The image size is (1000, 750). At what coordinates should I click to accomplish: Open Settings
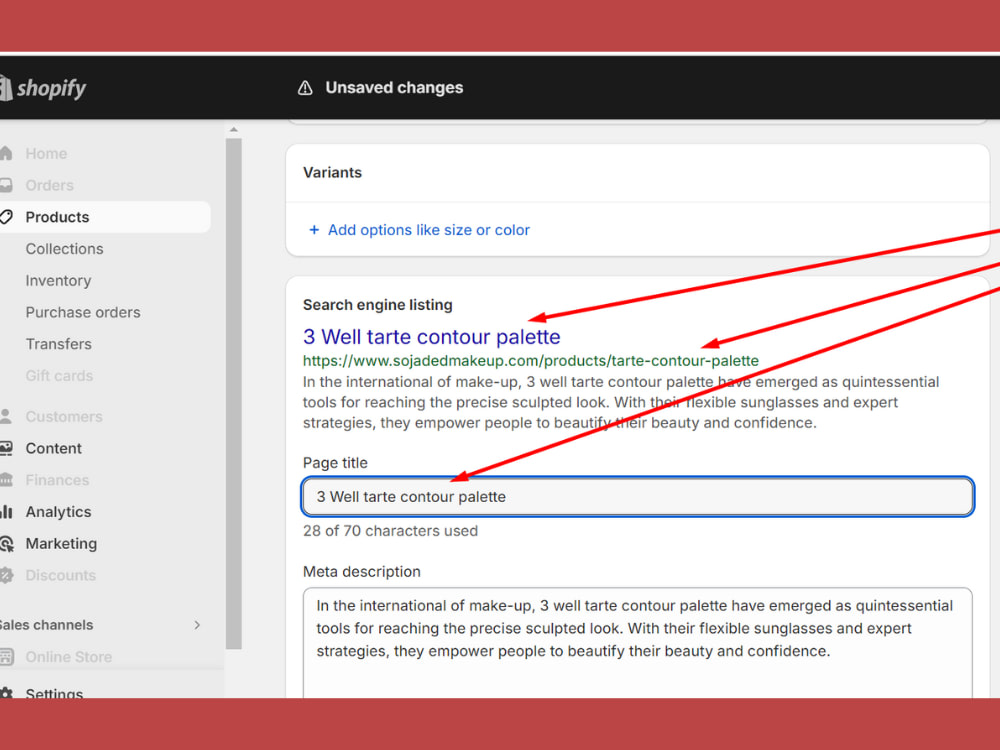pos(54,693)
